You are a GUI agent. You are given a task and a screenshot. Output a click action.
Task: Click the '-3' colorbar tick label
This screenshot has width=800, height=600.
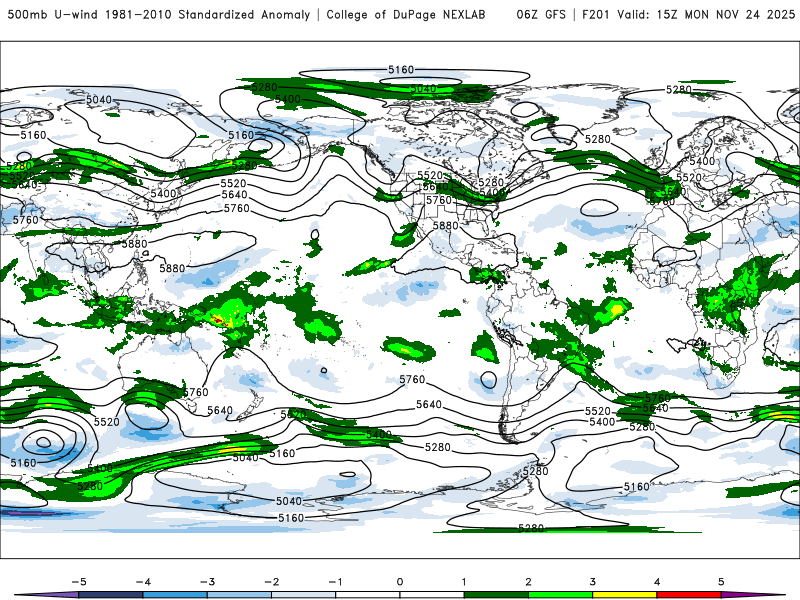coord(207,582)
